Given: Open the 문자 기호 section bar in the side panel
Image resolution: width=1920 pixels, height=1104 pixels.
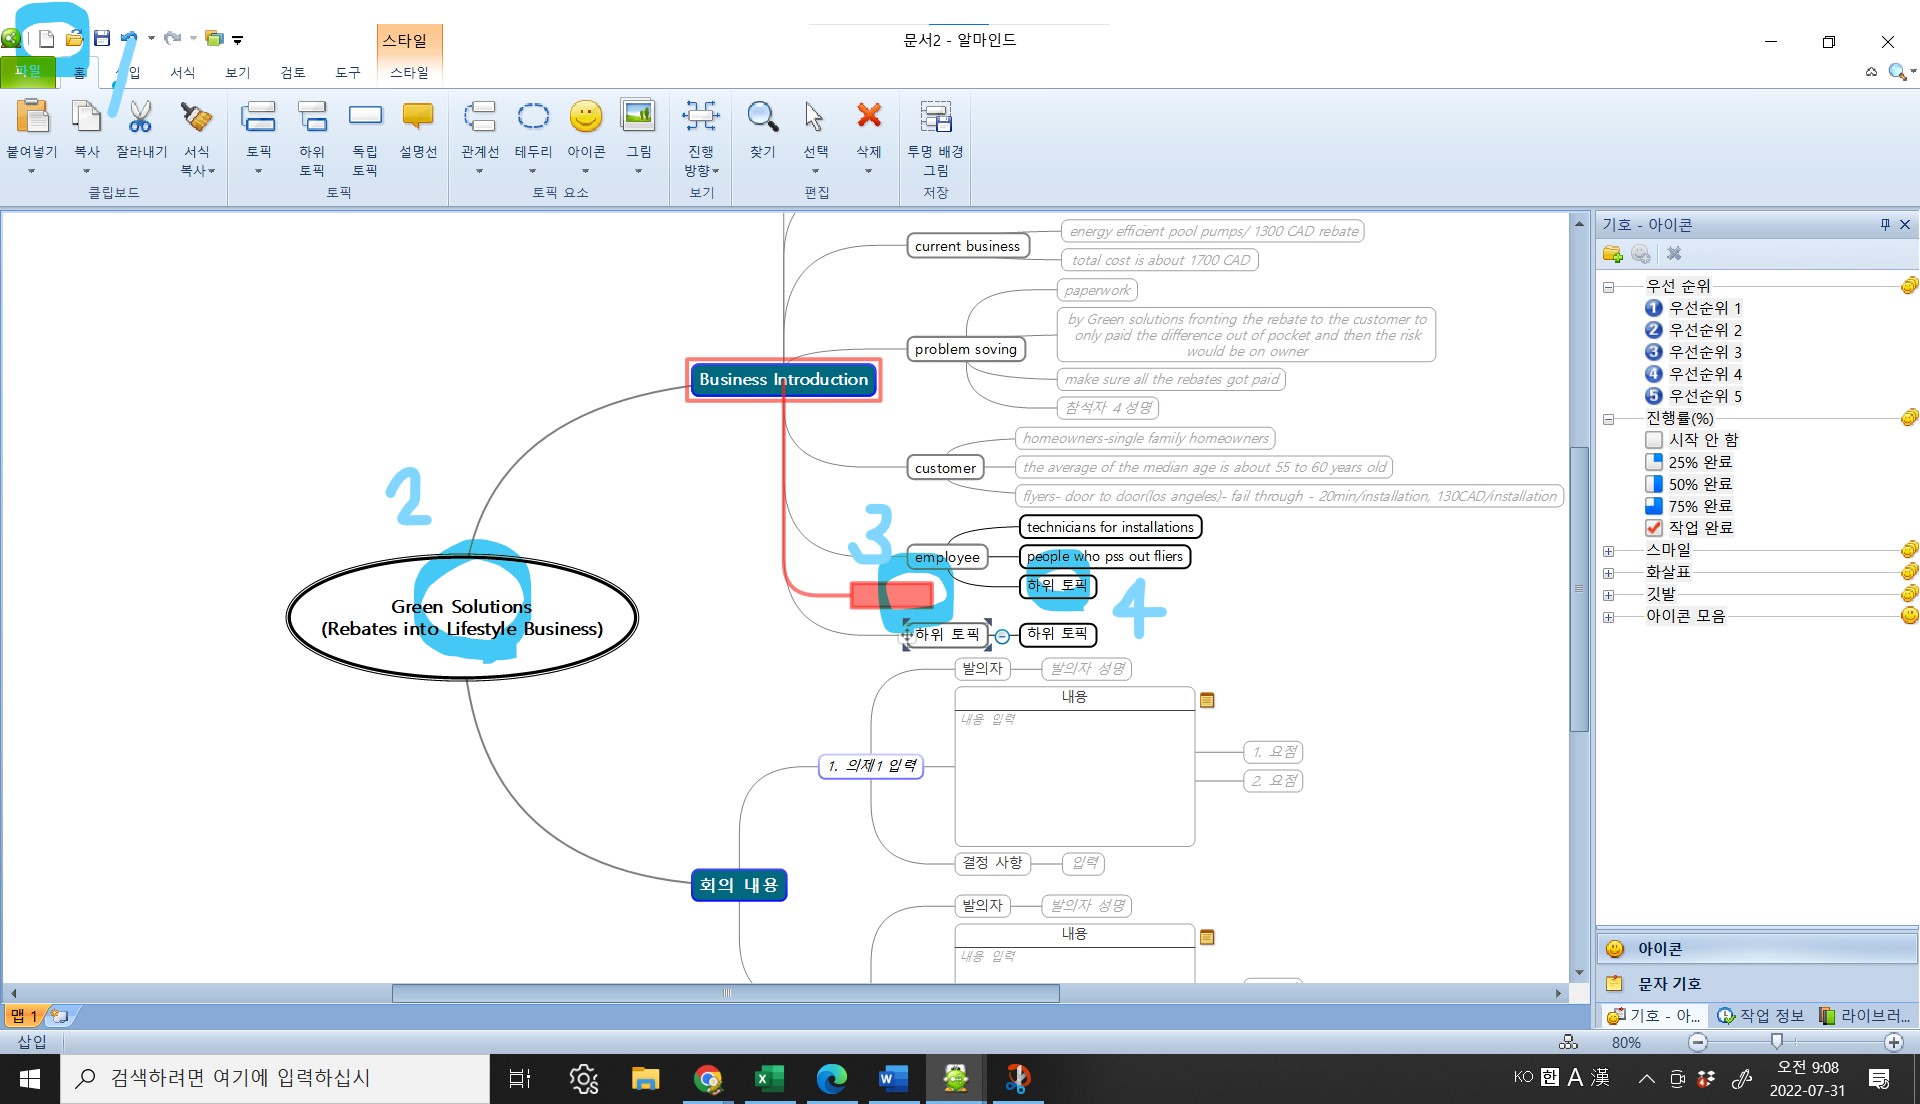Looking at the screenshot, I should tap(1757, 983).
